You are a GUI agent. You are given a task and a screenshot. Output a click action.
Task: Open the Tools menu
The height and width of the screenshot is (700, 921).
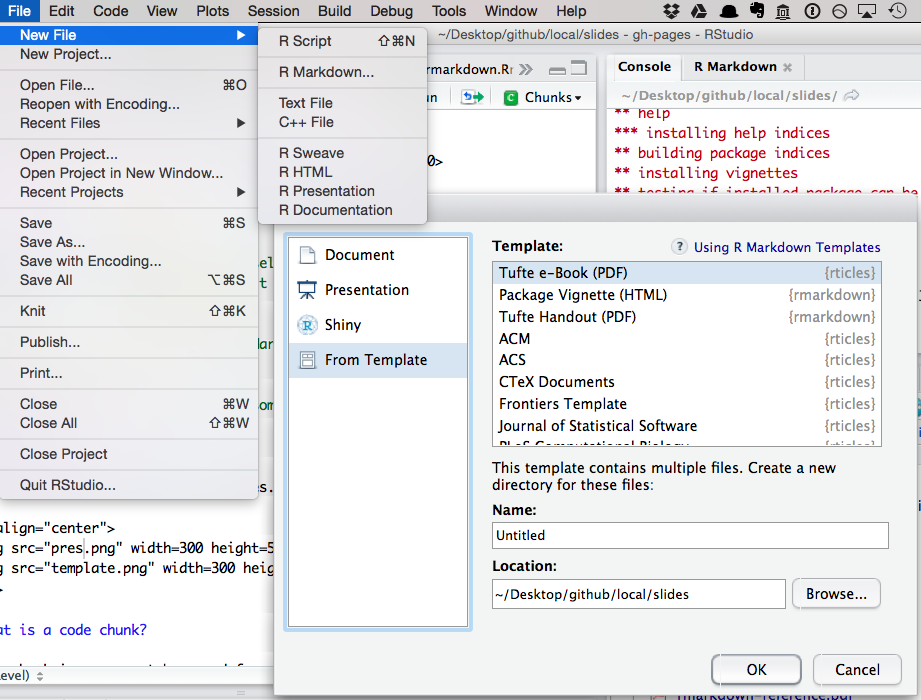pos(449,11)
